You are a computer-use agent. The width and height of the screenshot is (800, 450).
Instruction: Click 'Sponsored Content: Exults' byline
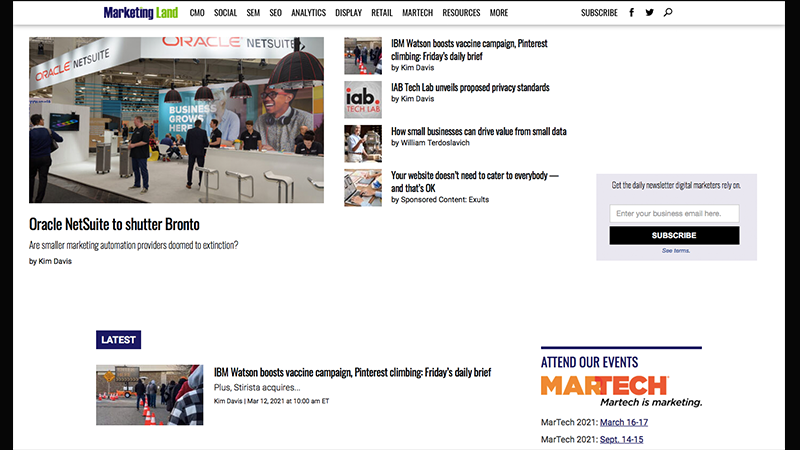point(444,199)
